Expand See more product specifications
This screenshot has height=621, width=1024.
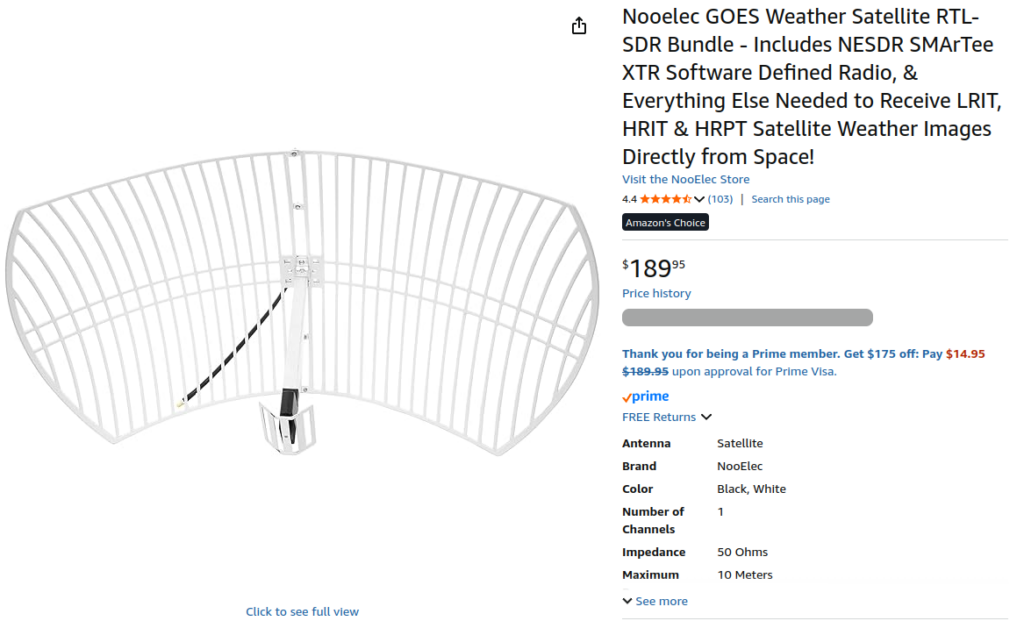655,601
